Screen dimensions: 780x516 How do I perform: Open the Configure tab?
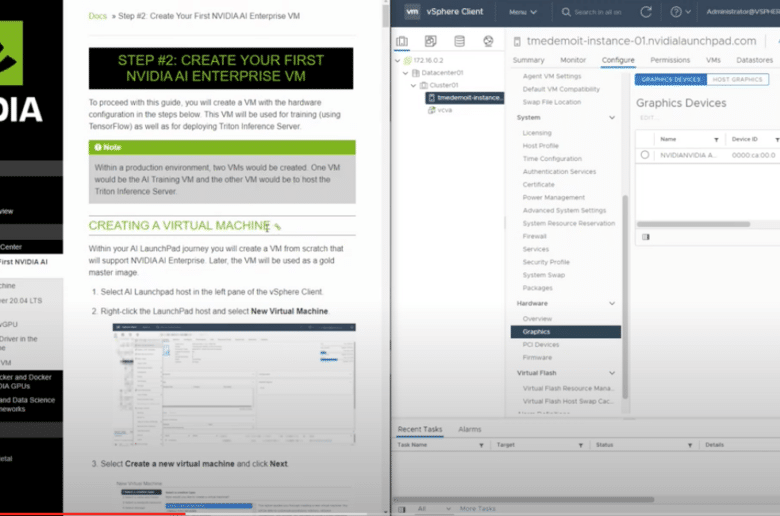coord(618,60)
